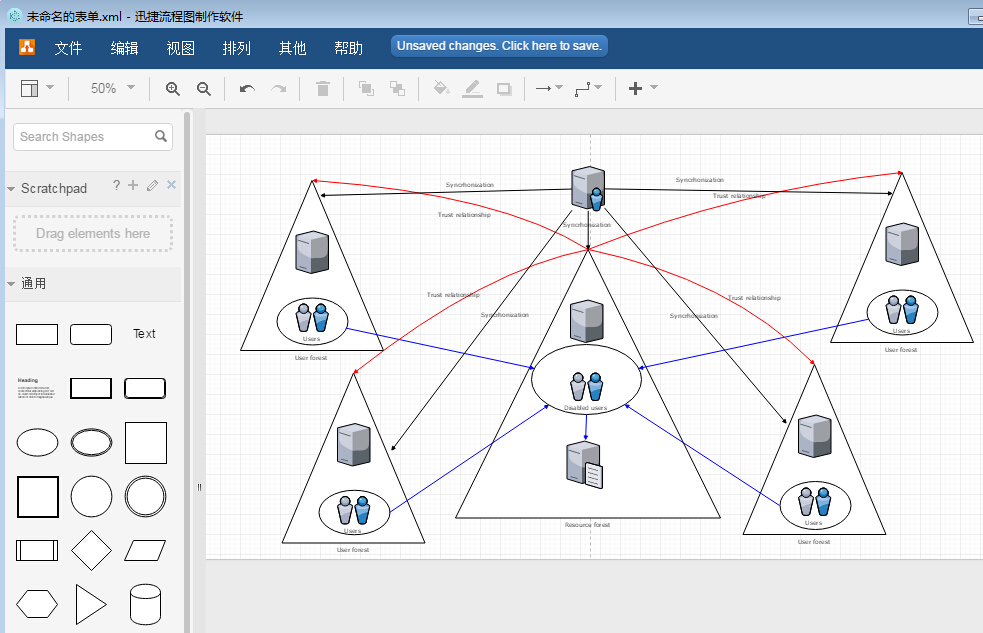Open the waypoints connector style dropdown
This screenshot has width=983, height=633.
(588, 88)
